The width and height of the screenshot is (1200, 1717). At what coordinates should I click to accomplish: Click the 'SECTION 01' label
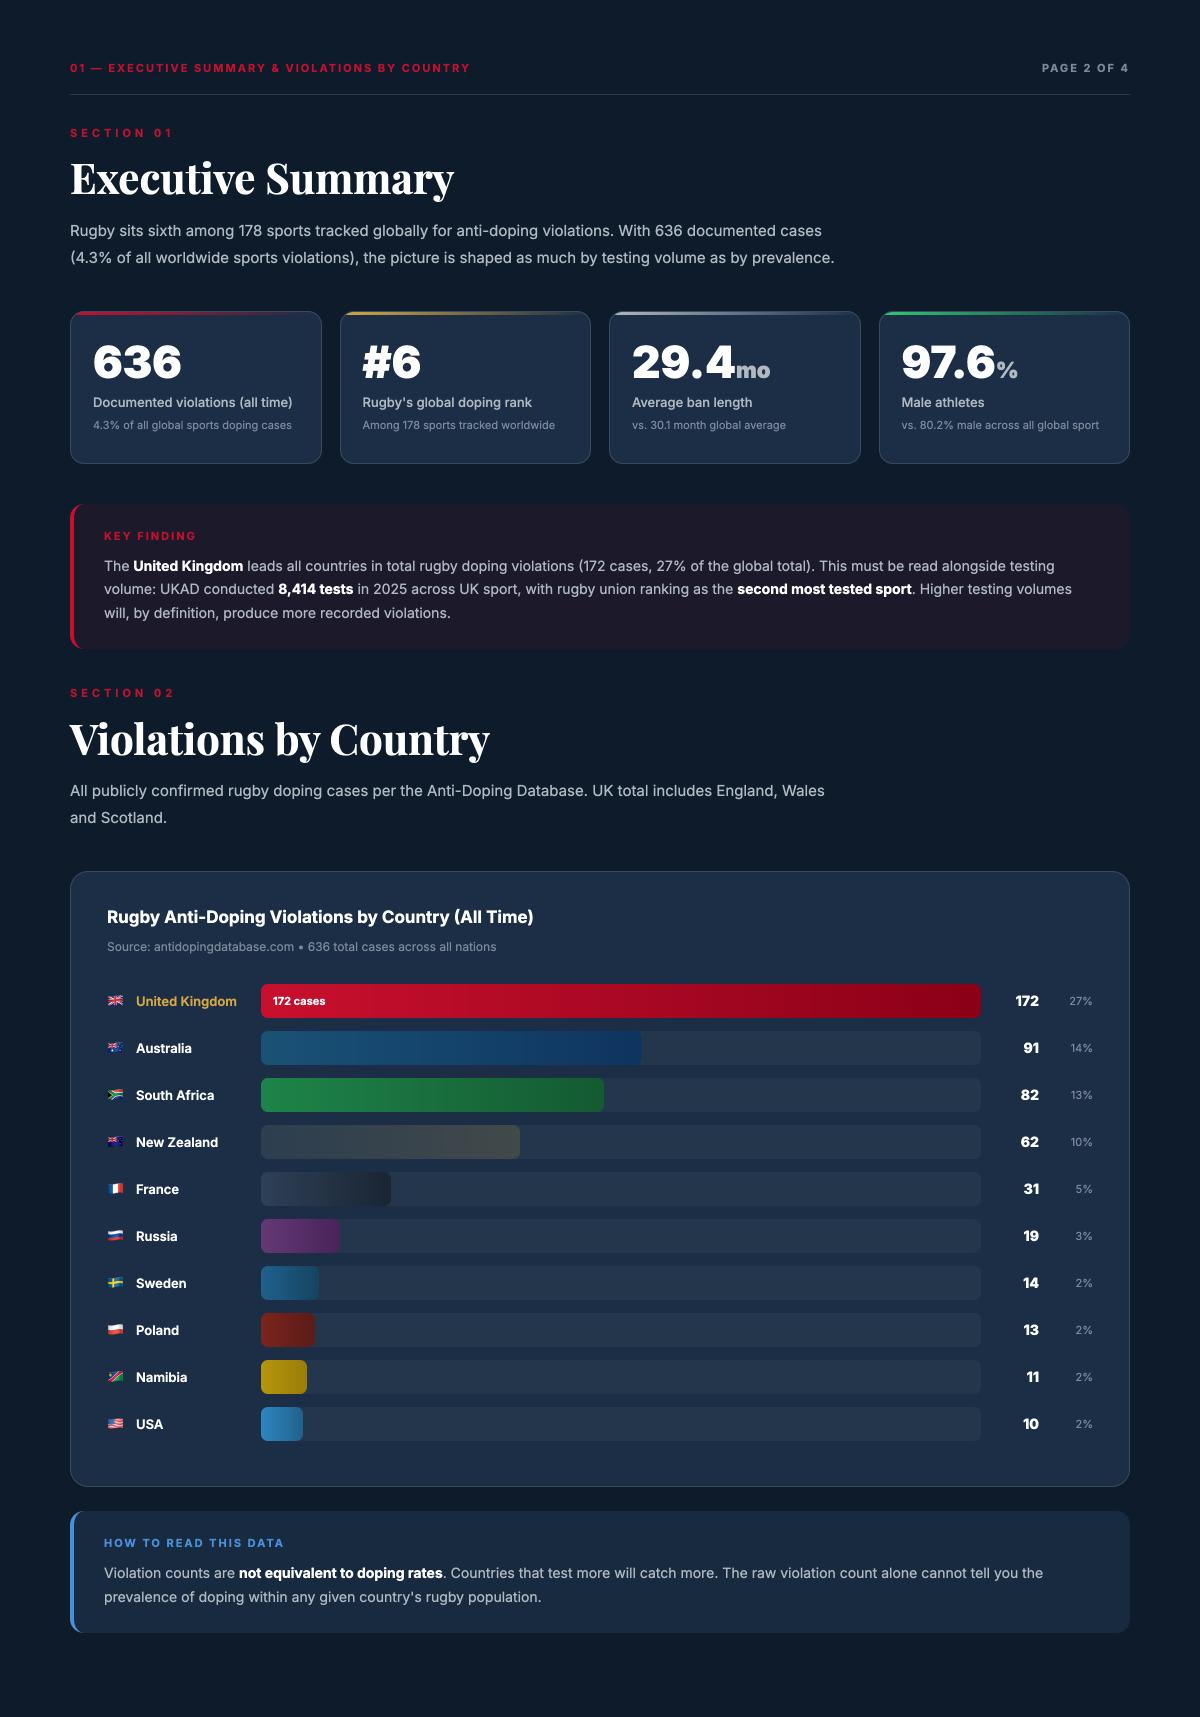(122, 133)
